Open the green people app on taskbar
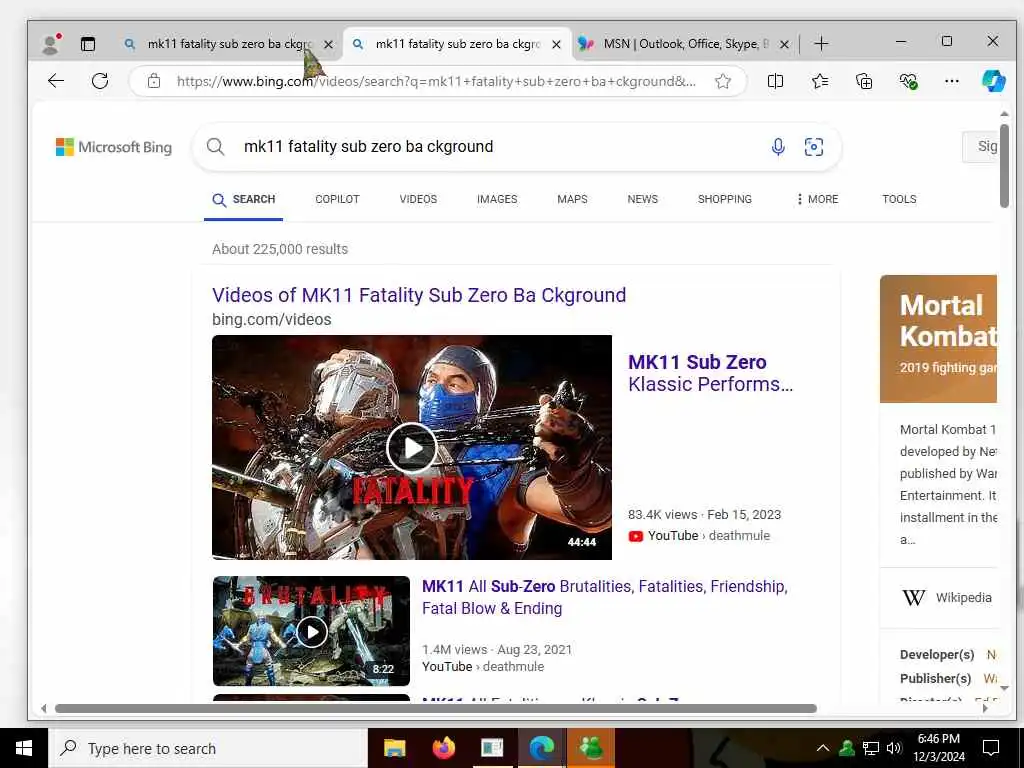Viewport: 1024px width, 768px height. 590,748
